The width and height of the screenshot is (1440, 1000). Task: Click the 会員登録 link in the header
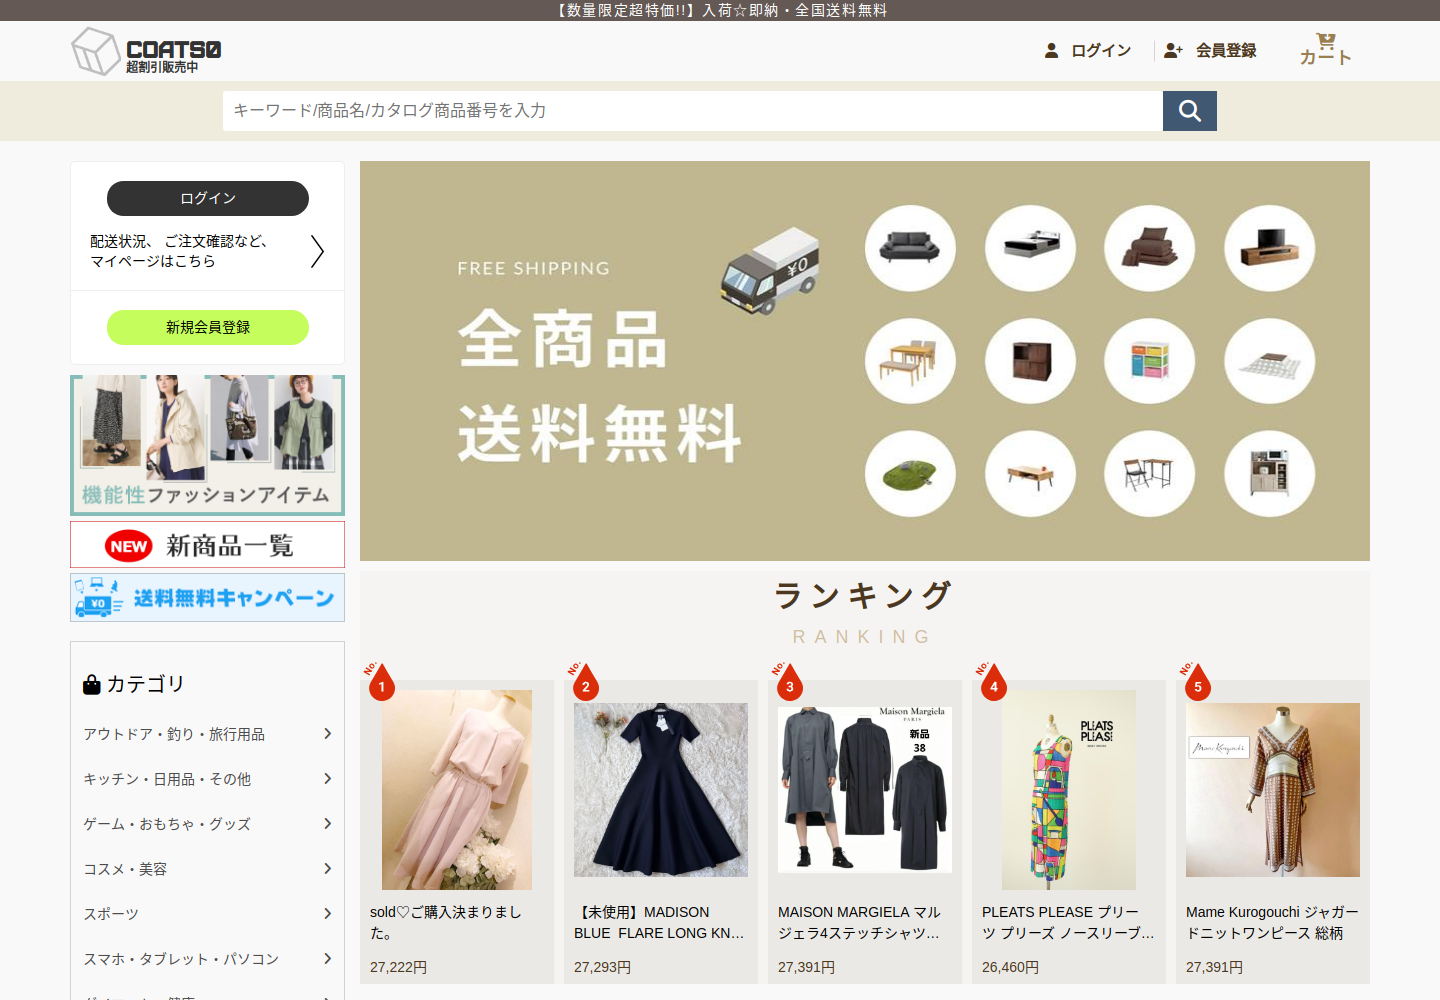click(x=1226, y=50)
